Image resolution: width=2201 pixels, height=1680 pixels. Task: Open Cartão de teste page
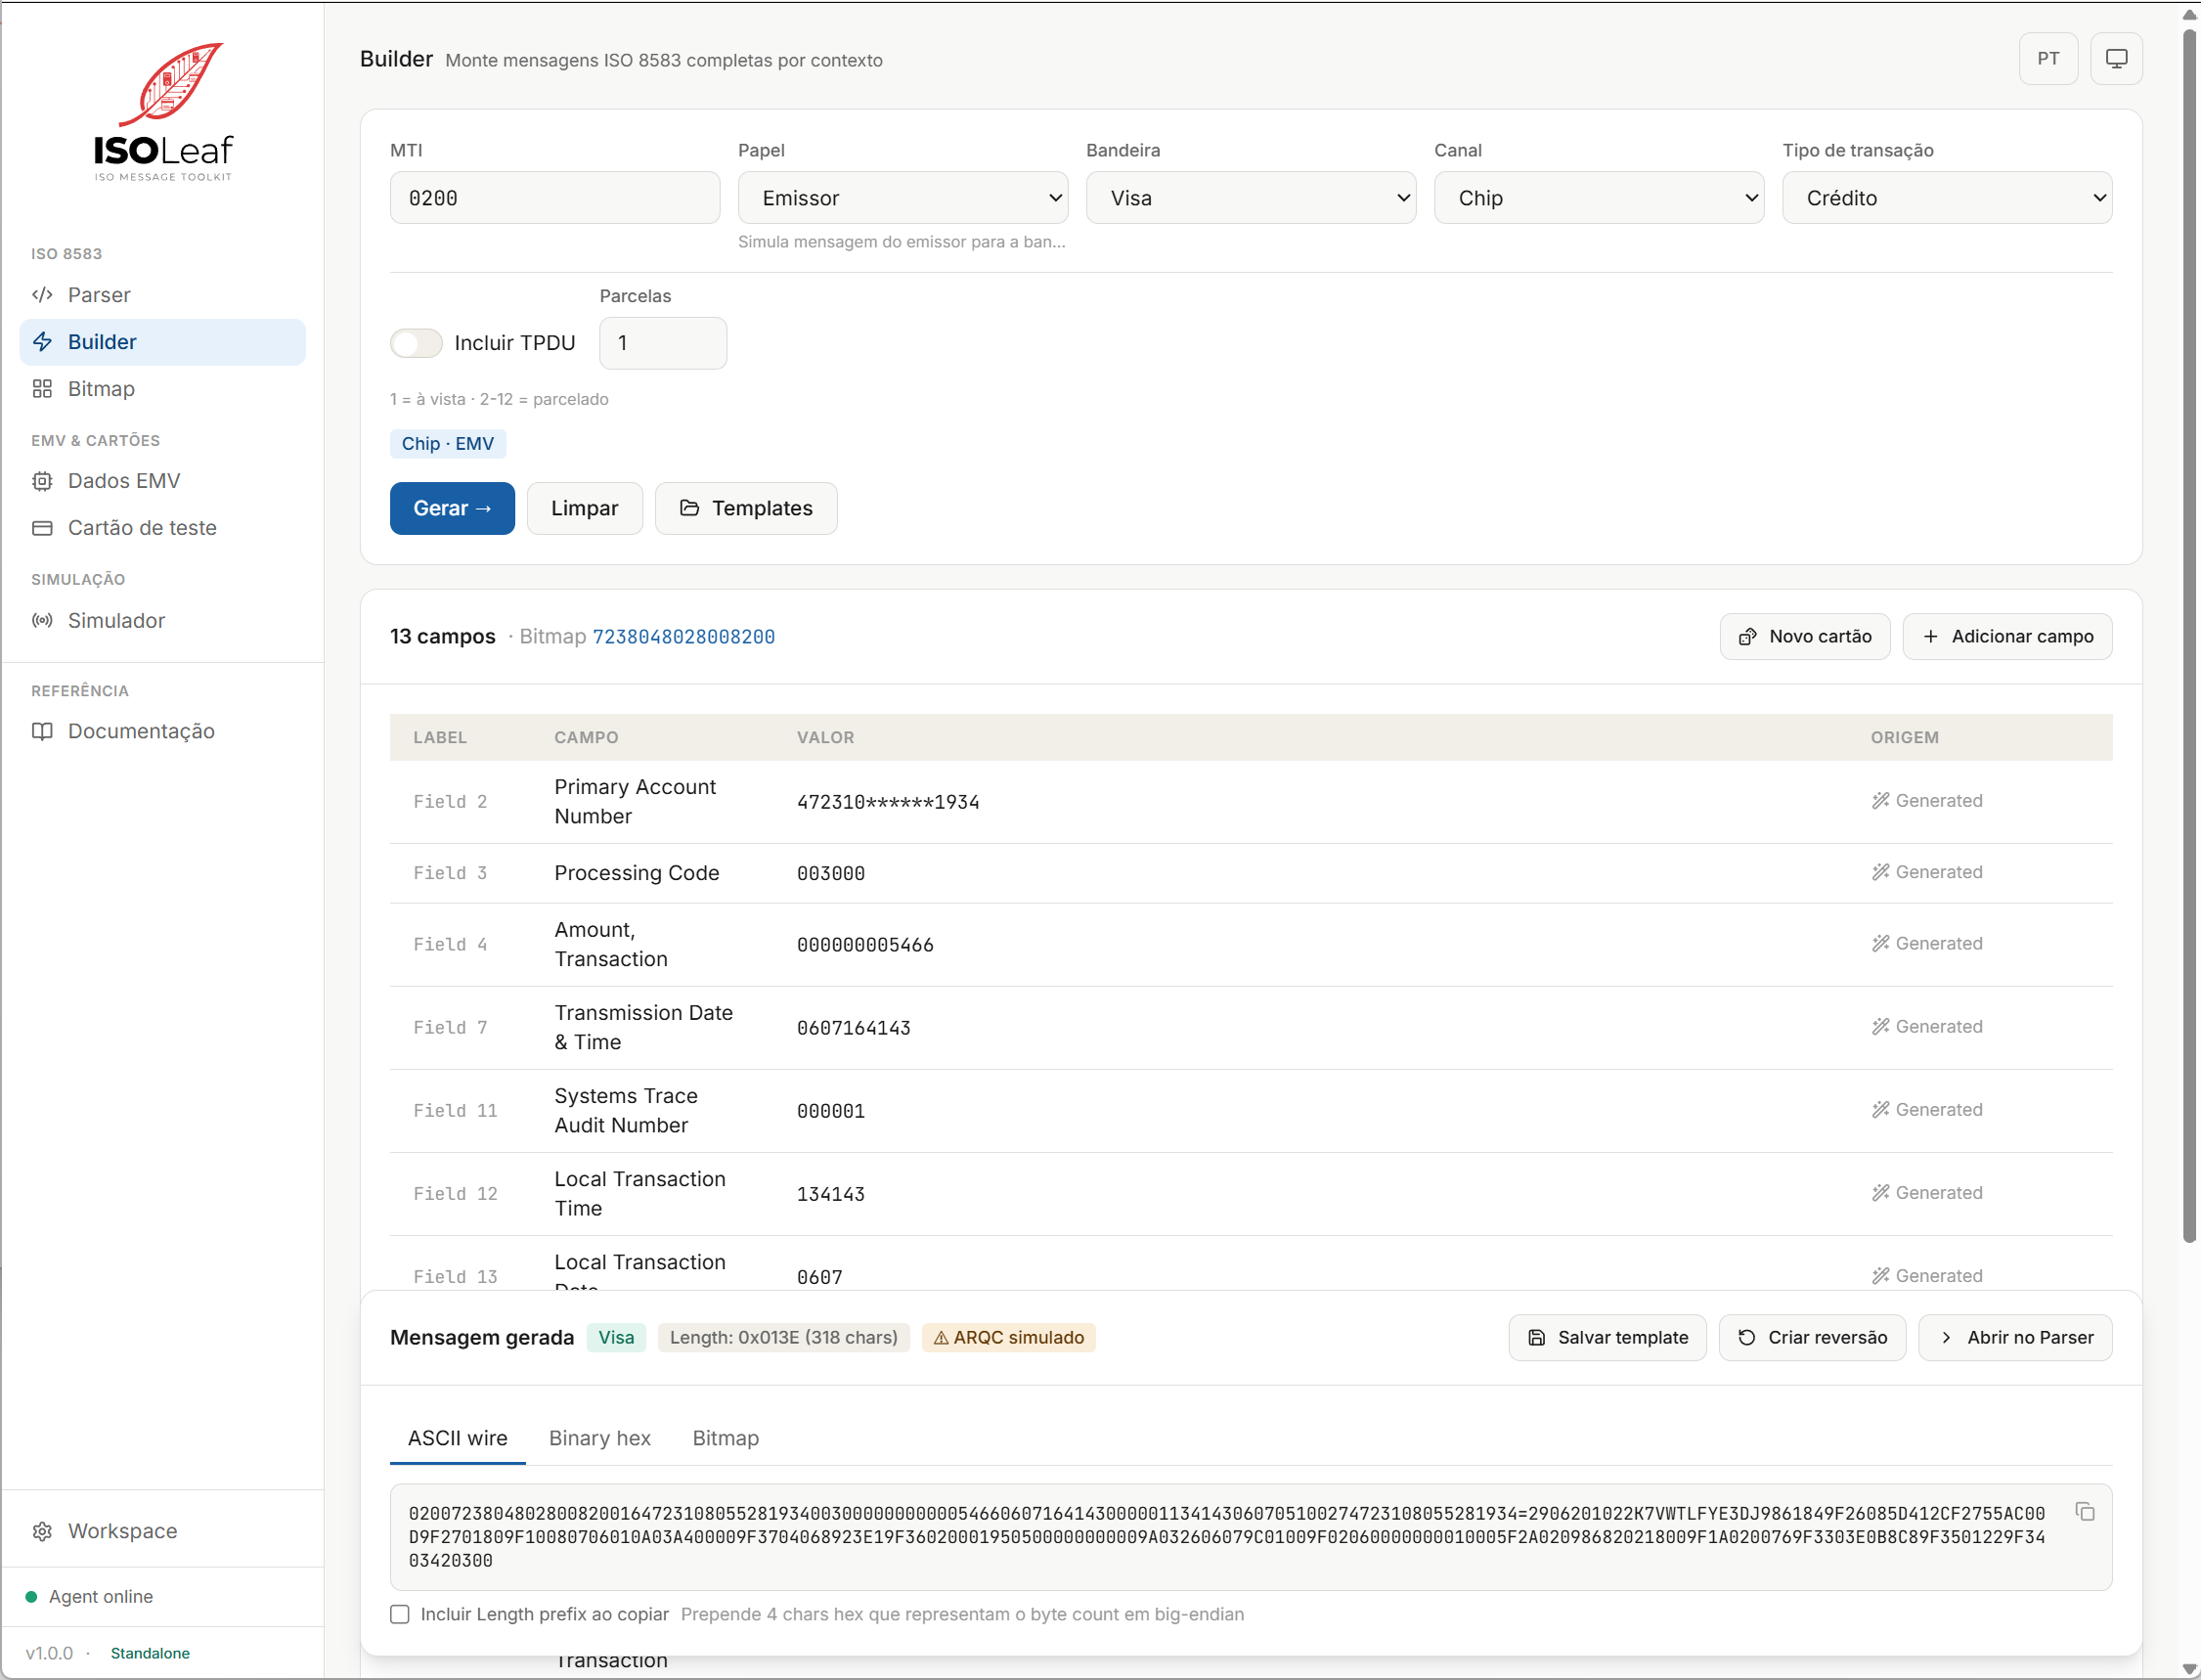tap(162, 528)
